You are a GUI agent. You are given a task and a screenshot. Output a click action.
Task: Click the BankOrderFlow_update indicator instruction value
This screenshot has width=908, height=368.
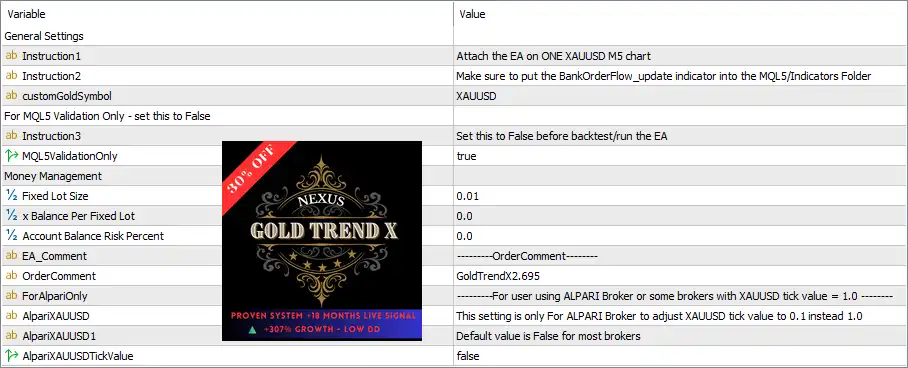tap(664, 76)
